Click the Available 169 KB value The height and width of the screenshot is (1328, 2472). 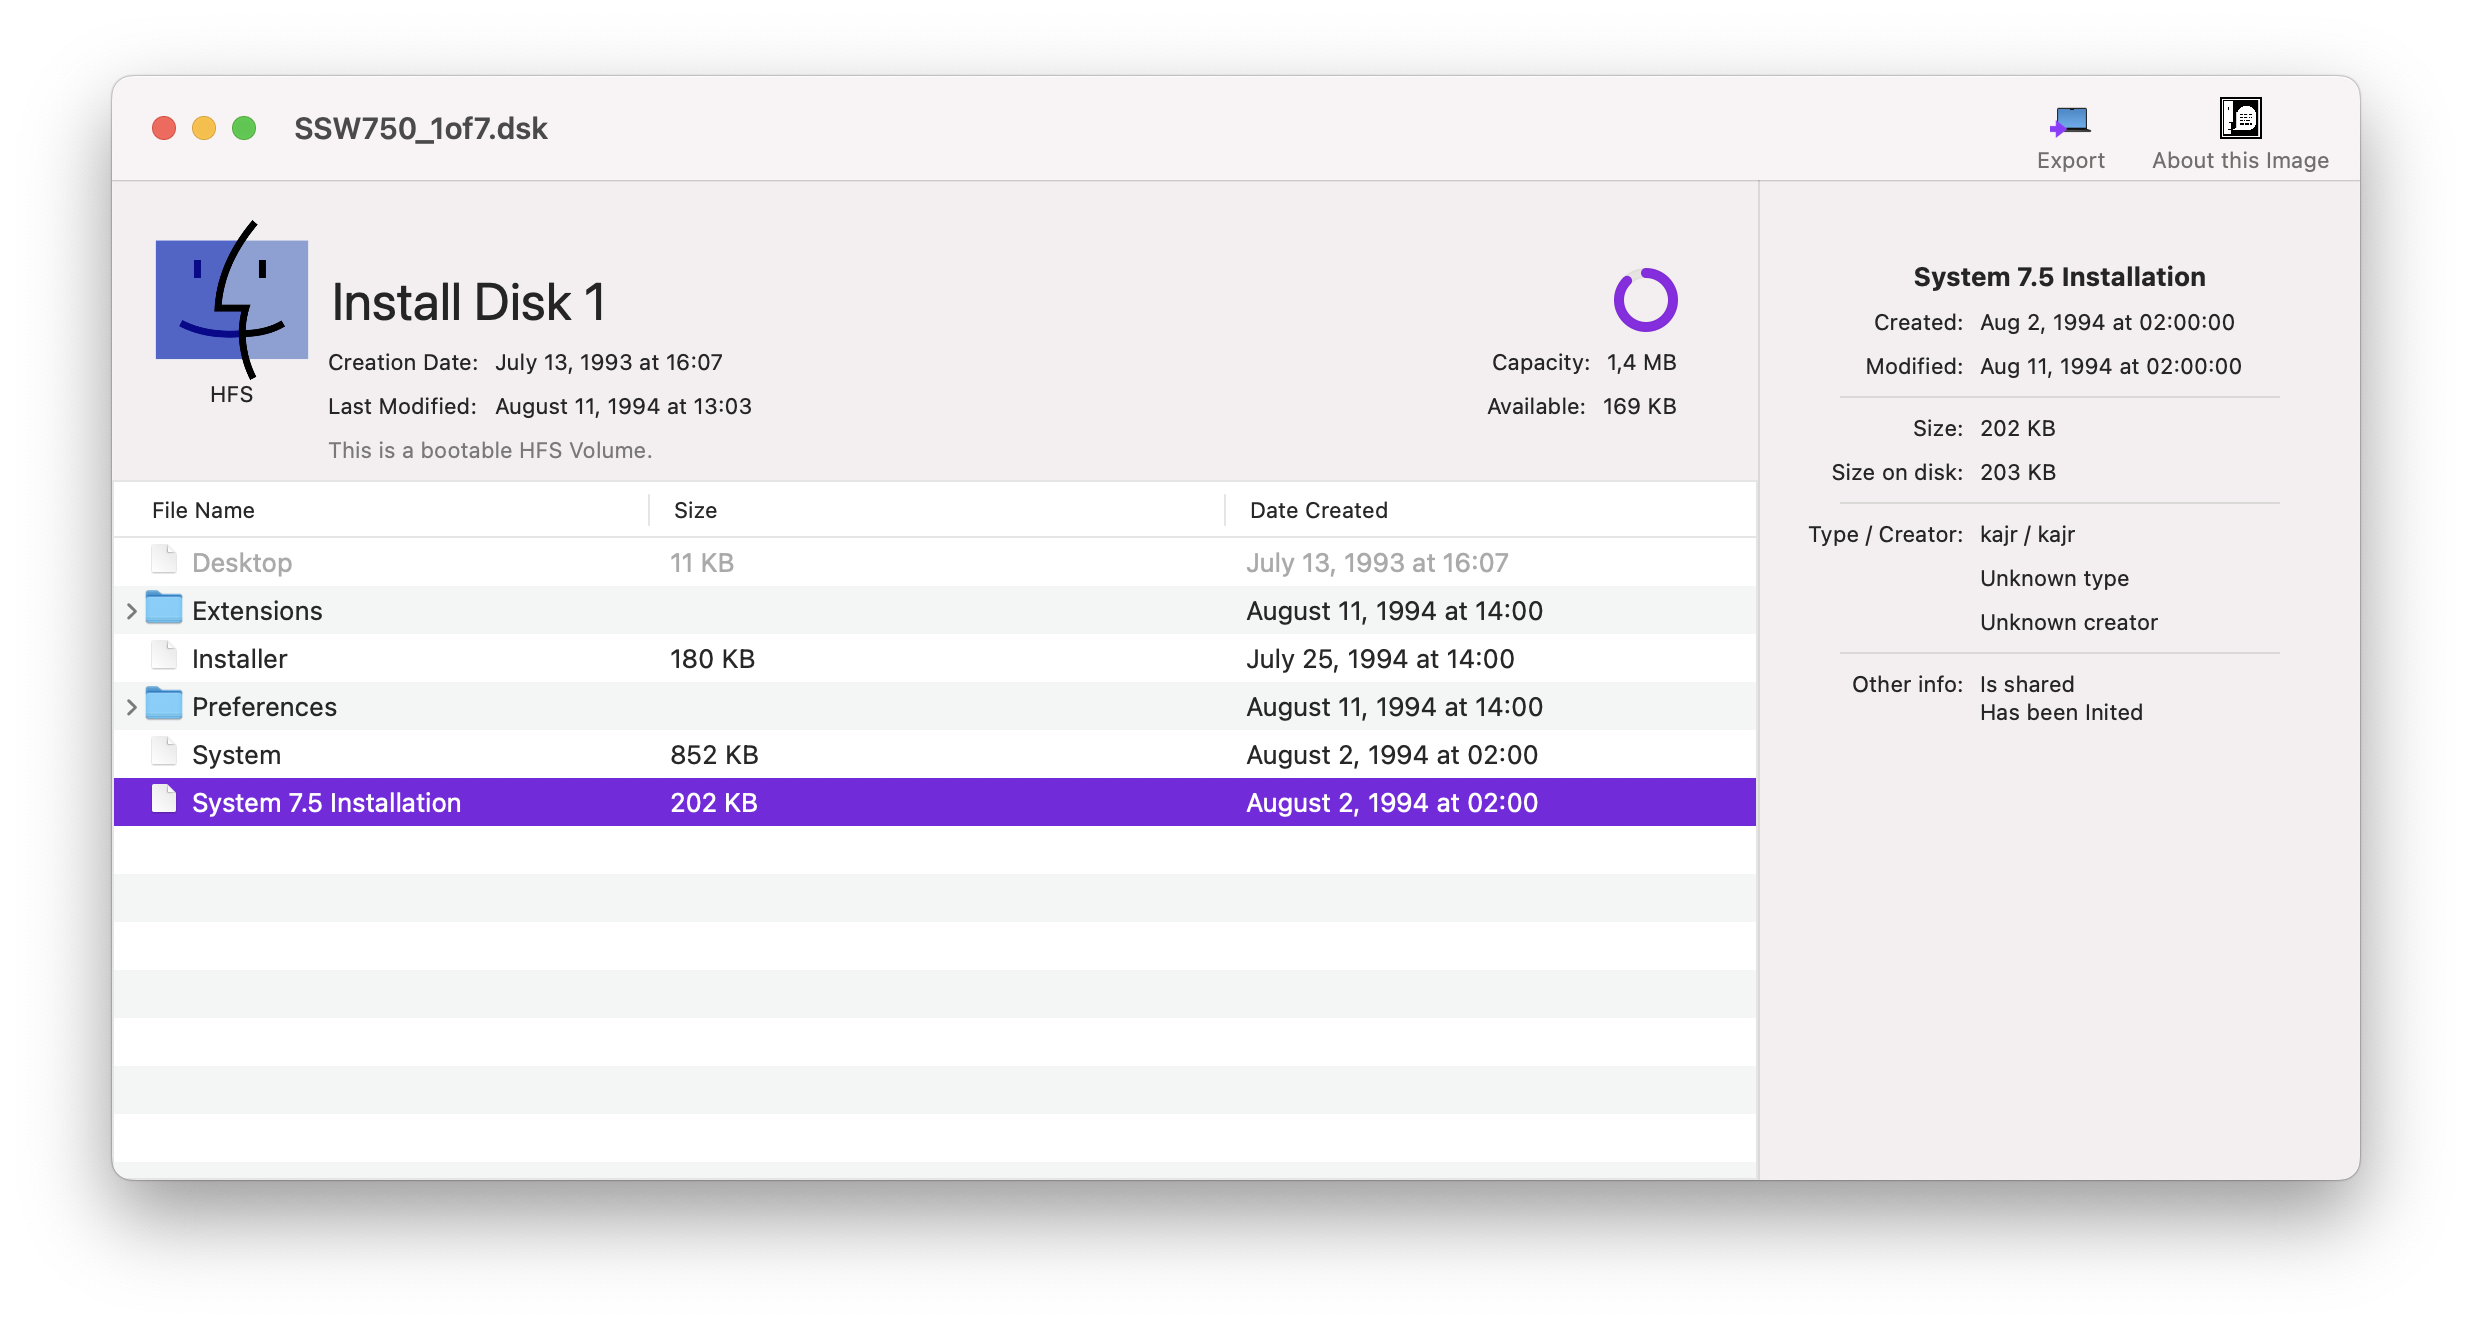point(1639,406)
